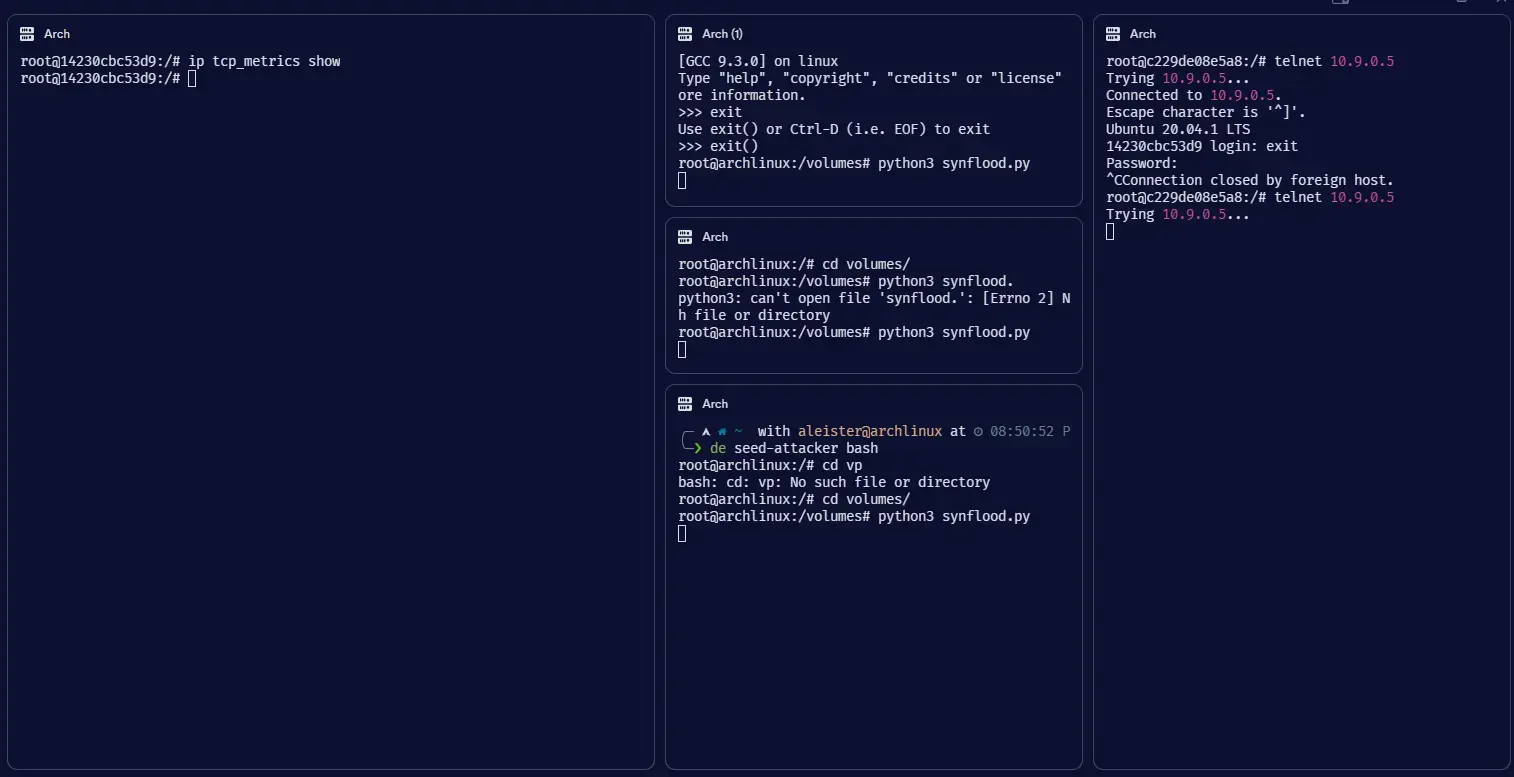Click the 'cd vp' command line

click(x=770, y=466)
